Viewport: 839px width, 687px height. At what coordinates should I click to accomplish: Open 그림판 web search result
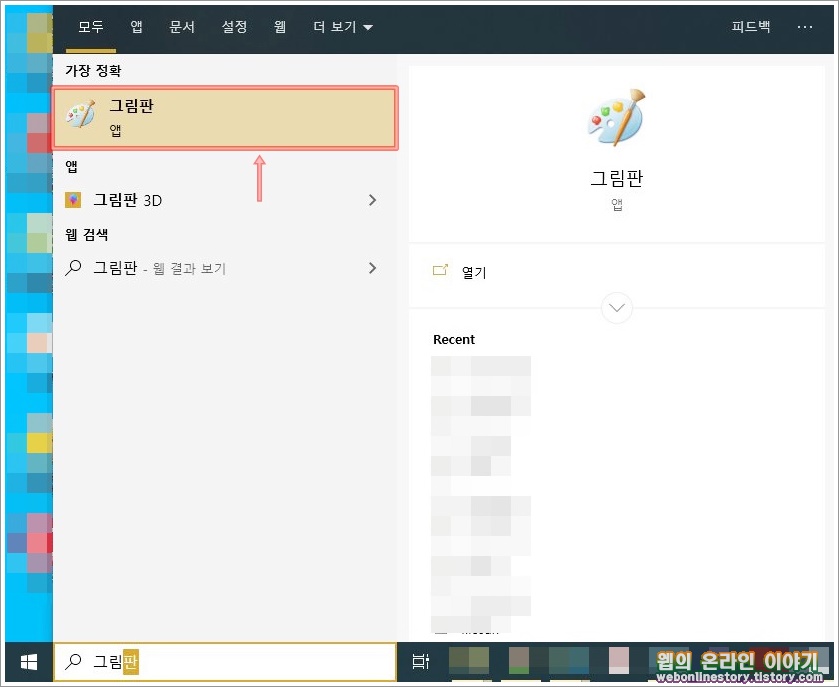[225, 268]
